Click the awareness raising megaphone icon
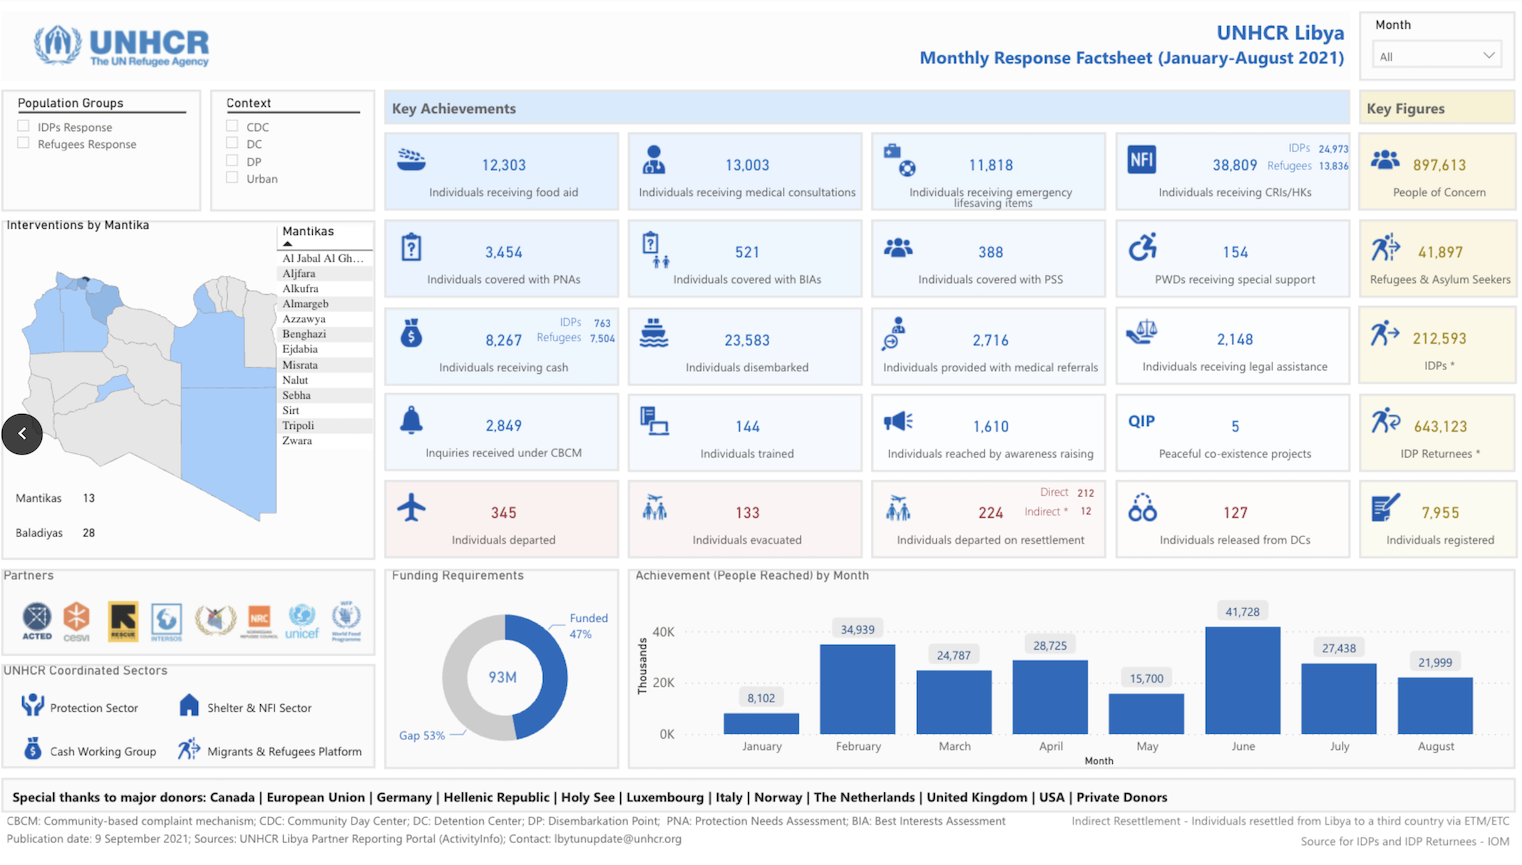1522x865 pixels. tap(898, 421)
